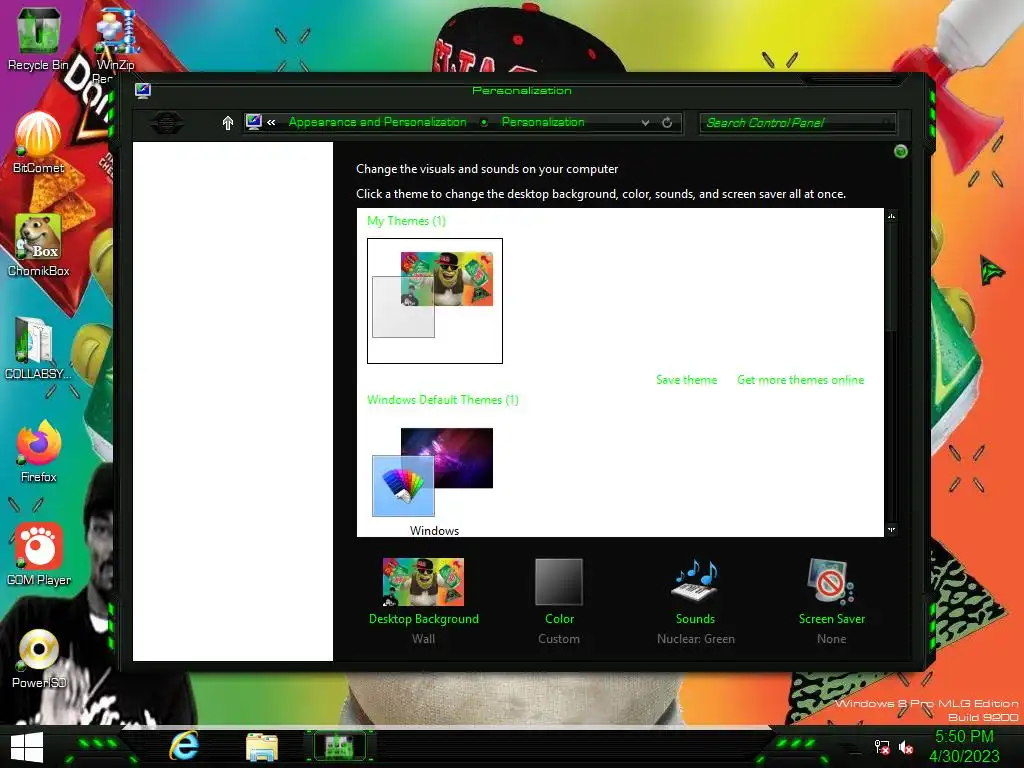Screen dimensions: 1024x768
Task: Click the Personalization window title icon
Action: tap(143, 90)
